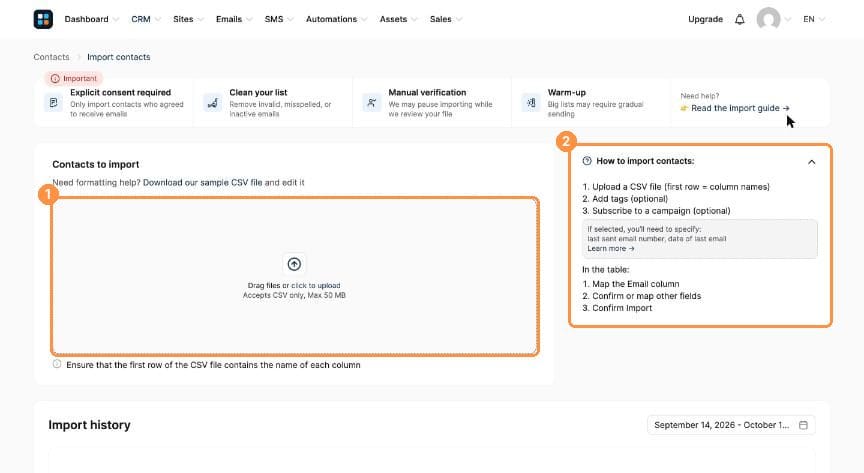
Task: Open the import history date range picker
Action: click(731, 425)
